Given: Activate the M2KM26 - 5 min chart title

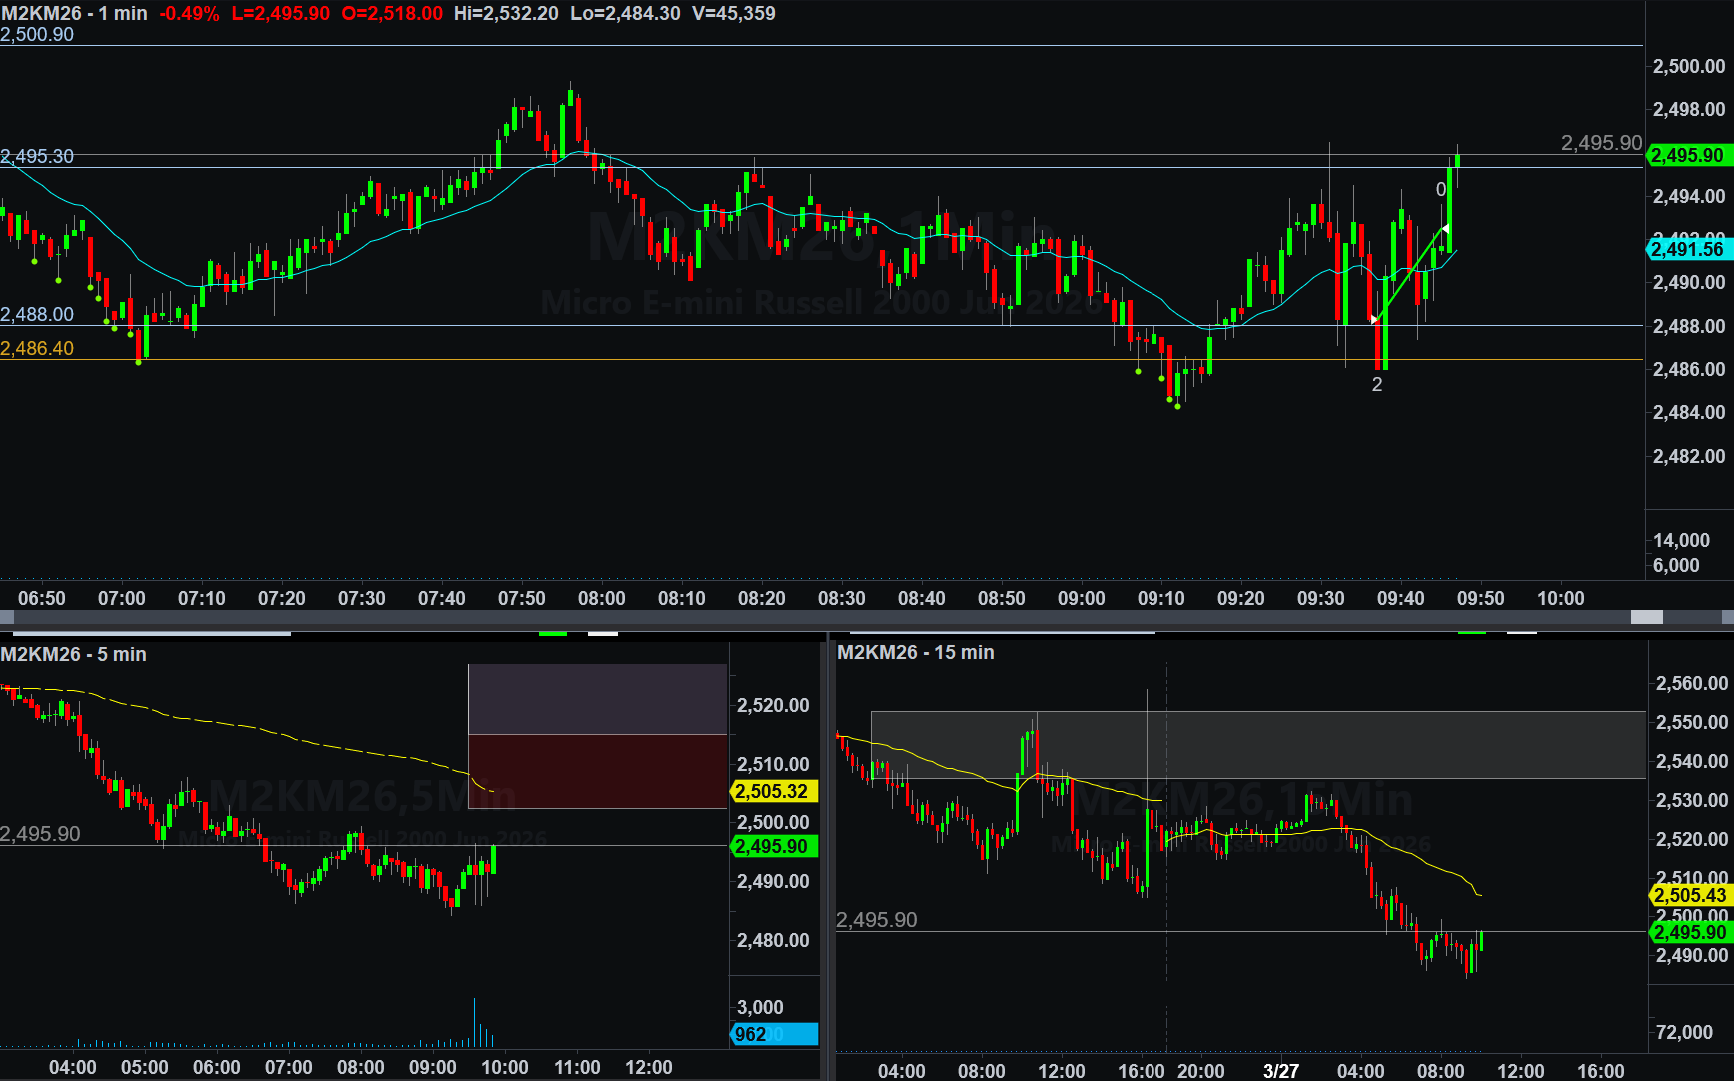Looking at the screenshot, I should 73,654.
